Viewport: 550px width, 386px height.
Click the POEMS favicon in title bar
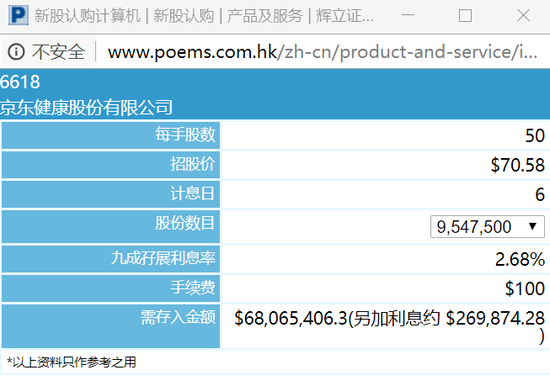coord(18,15)
